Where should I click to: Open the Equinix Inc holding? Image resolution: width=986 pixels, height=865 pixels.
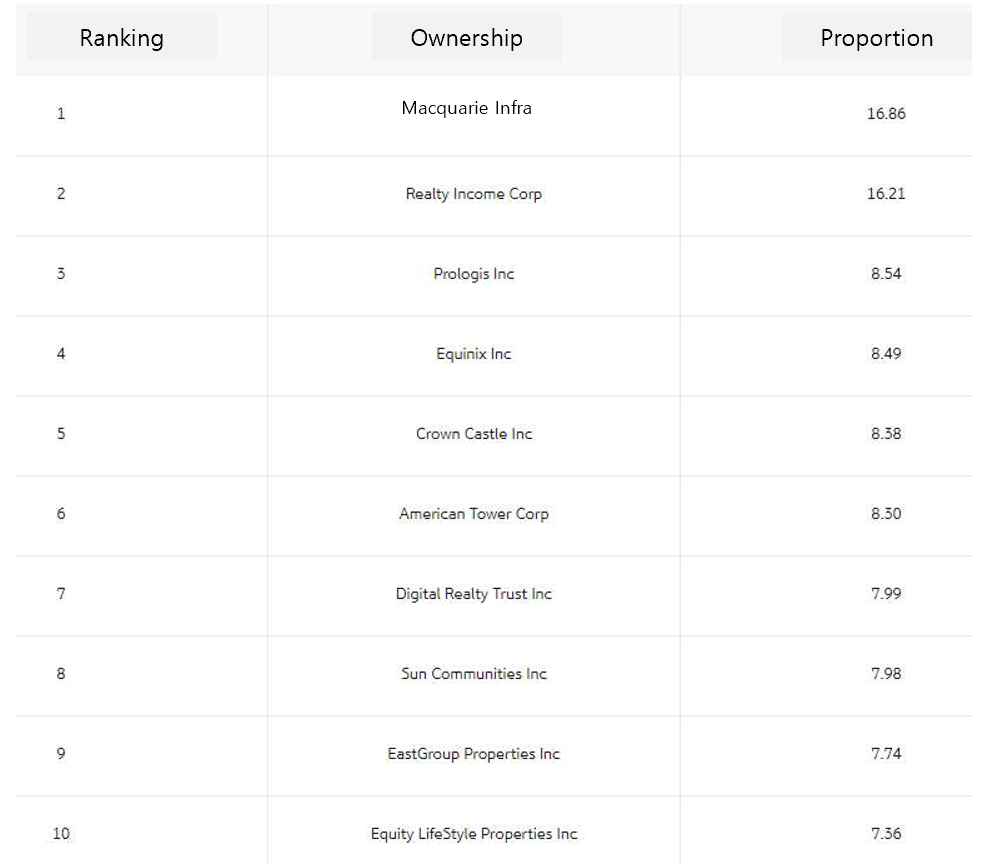click(474, 353)
